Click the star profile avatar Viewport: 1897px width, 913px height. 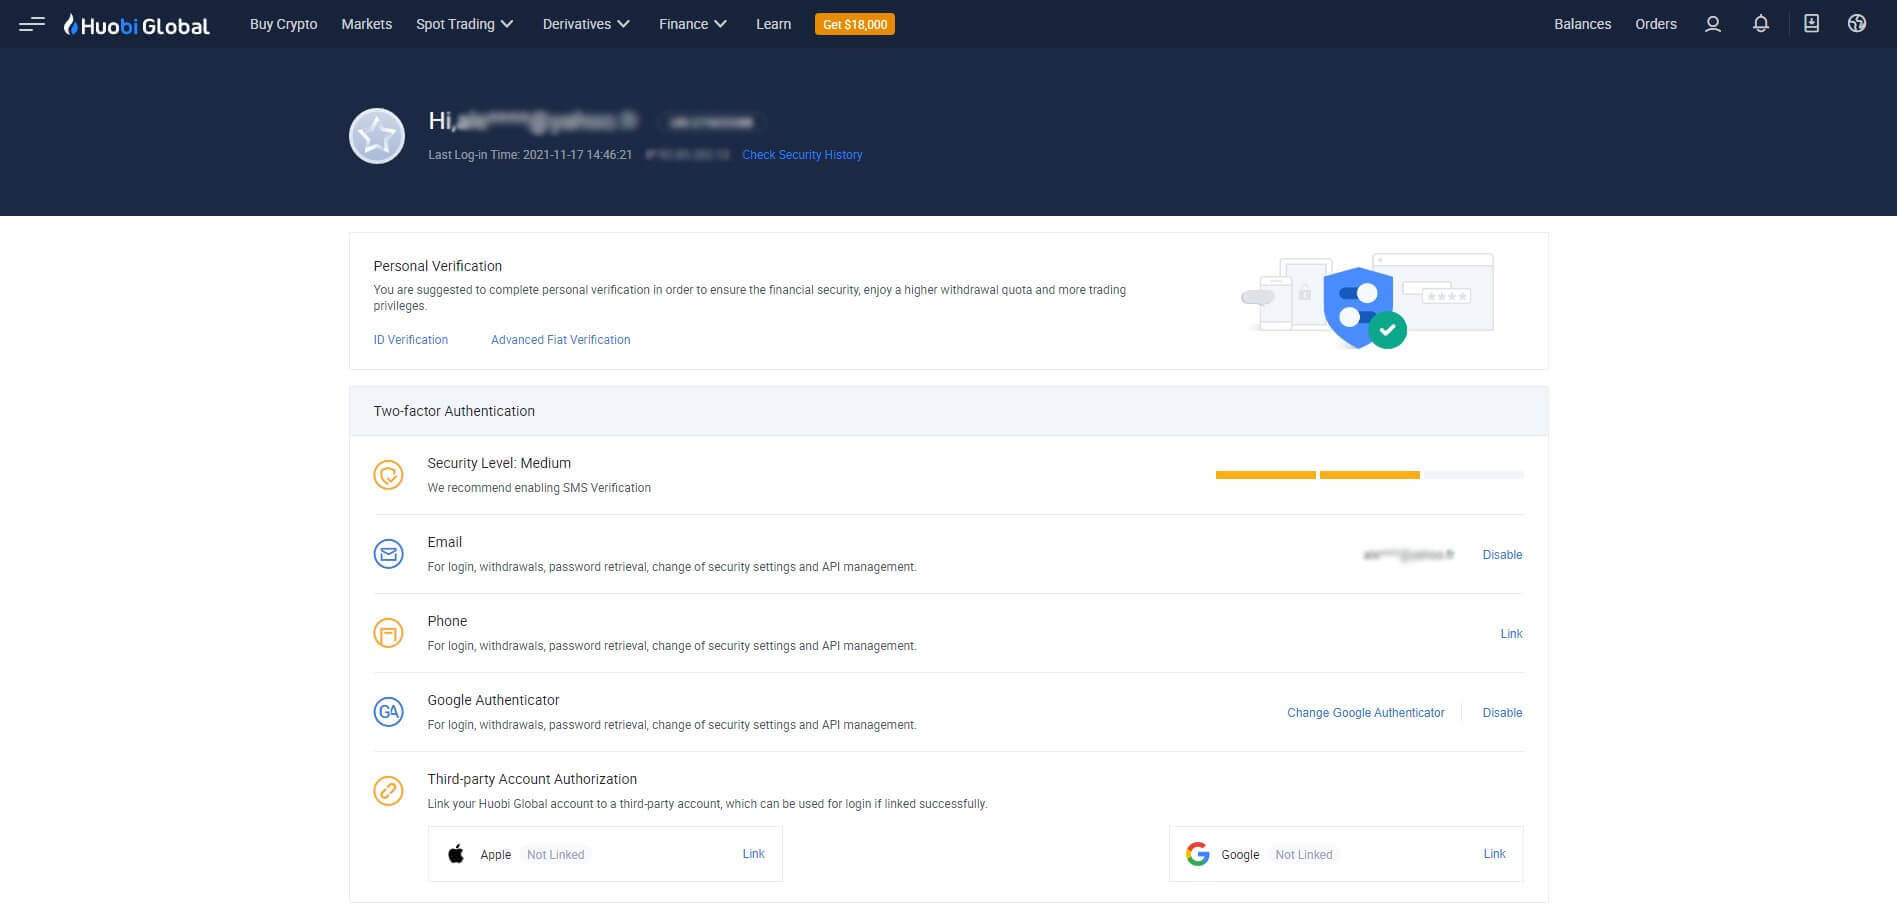[377, 136]
